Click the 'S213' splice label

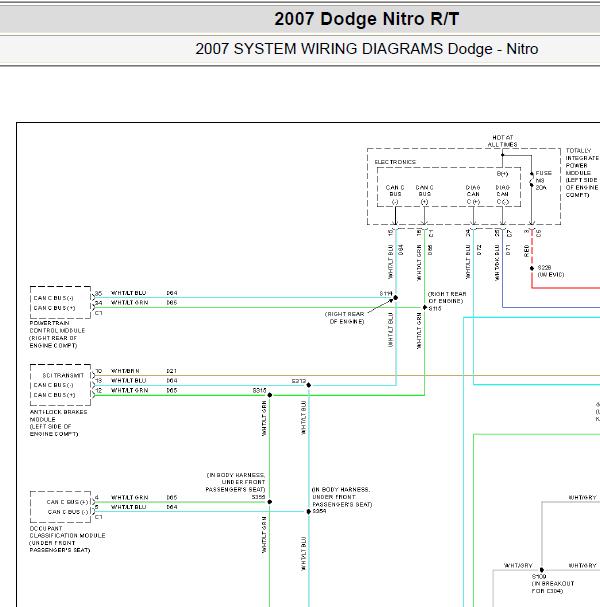pyautogui.click(x=299, y=381)
